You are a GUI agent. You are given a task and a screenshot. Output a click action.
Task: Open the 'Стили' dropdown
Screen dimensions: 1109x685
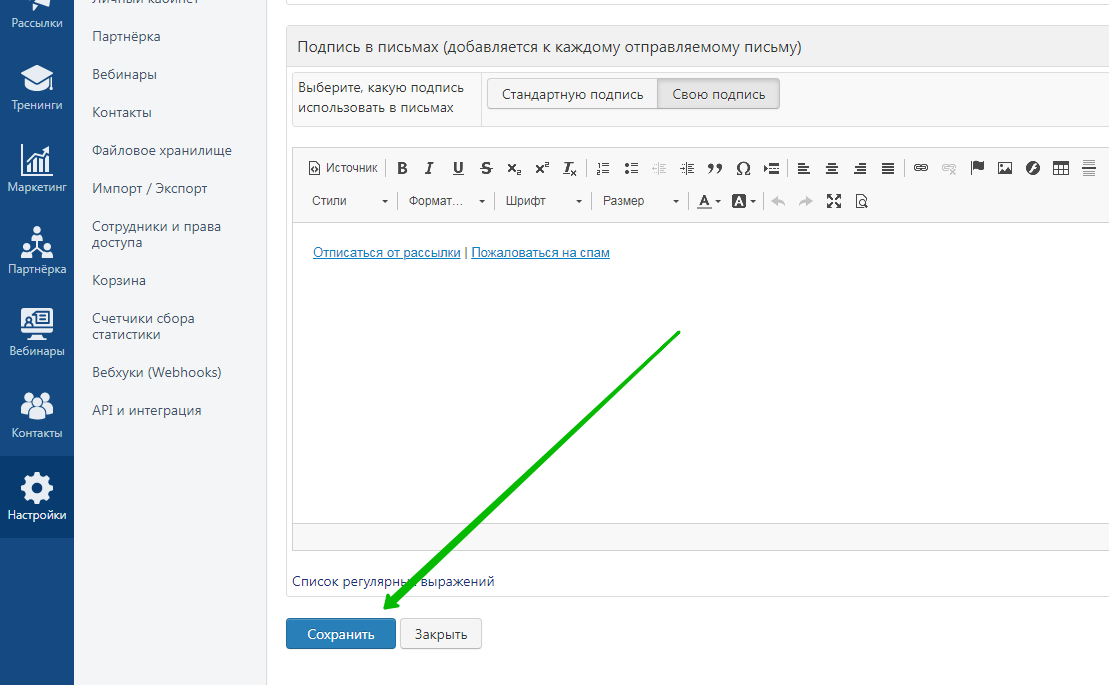pyautogui.click(x=349, y=201)
